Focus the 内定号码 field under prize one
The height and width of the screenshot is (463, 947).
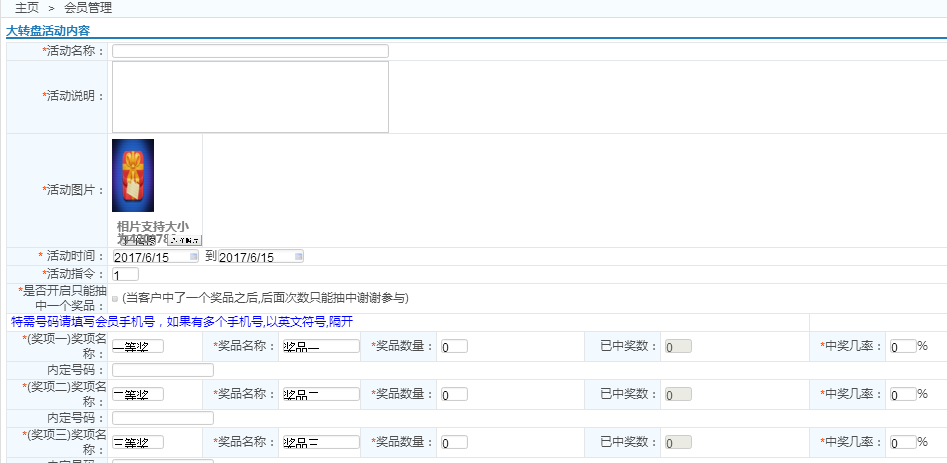[x=162, y=370]
